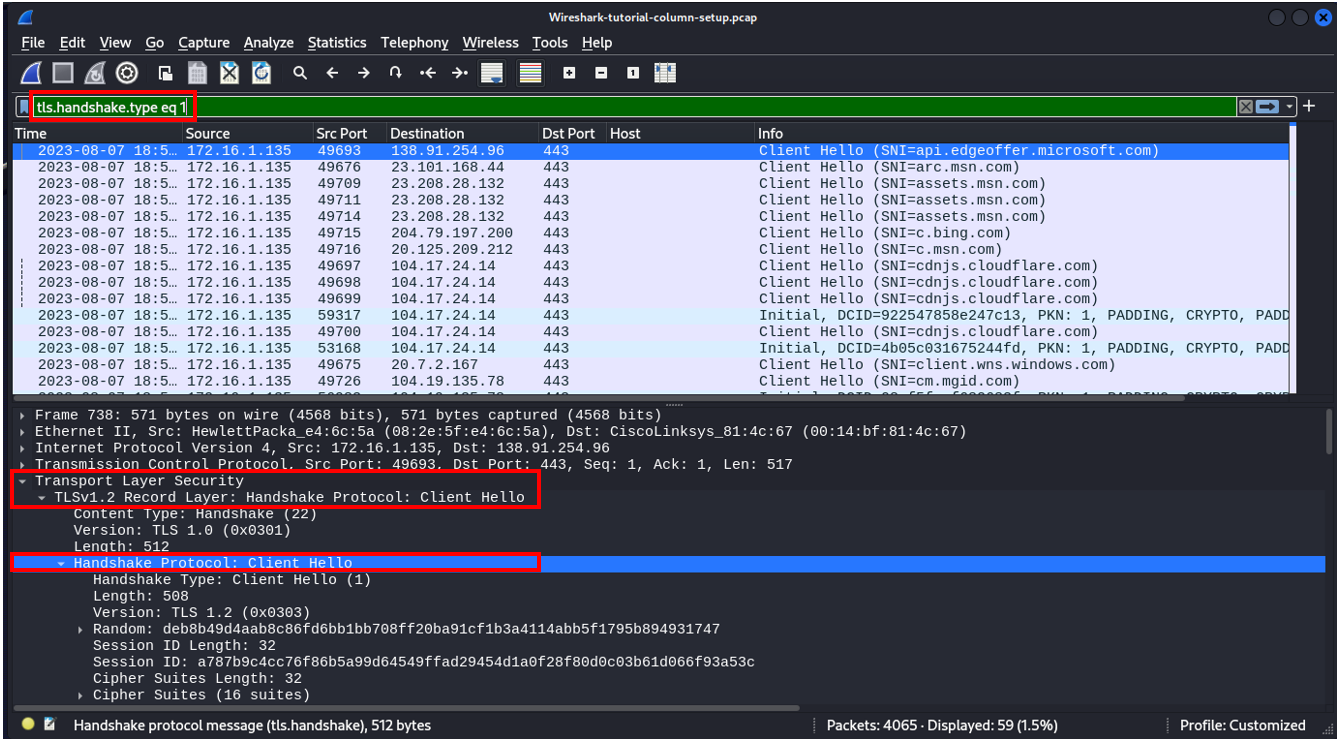Open recent display filters dropdown
This screenshot has height=739, width=1340.
(1290, 107)
